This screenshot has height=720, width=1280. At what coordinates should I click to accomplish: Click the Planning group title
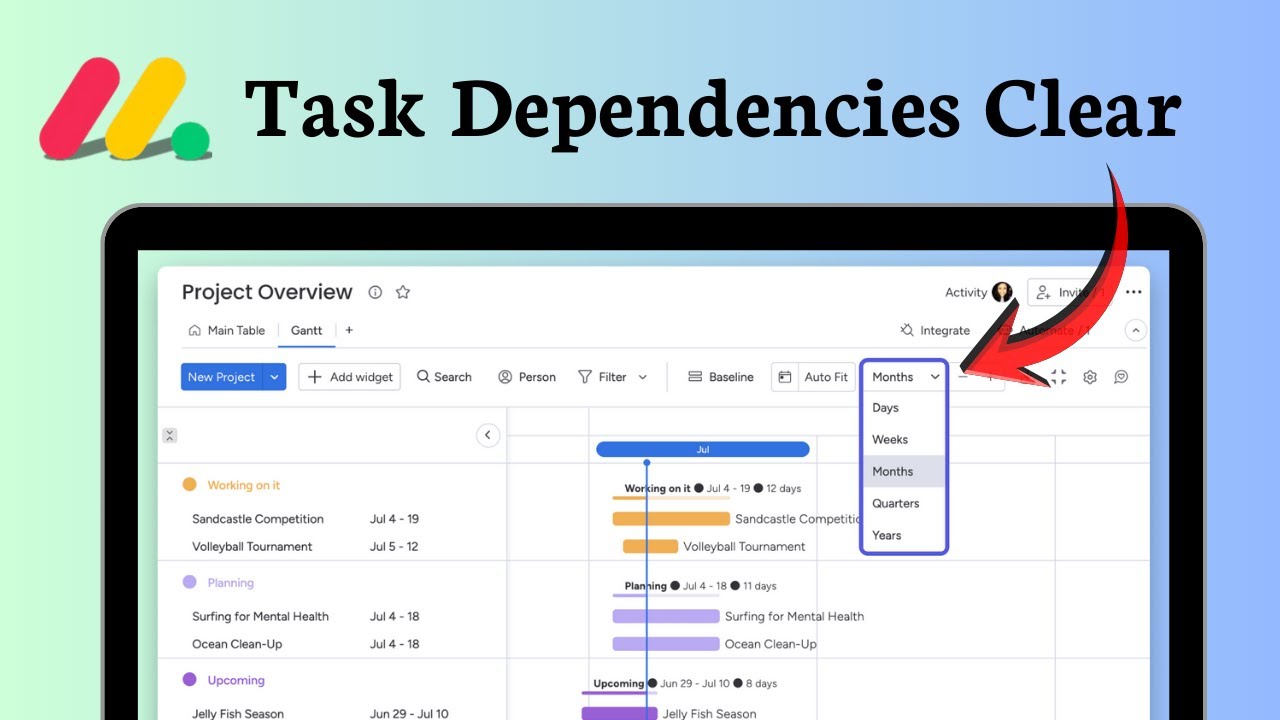coord(231,582)
